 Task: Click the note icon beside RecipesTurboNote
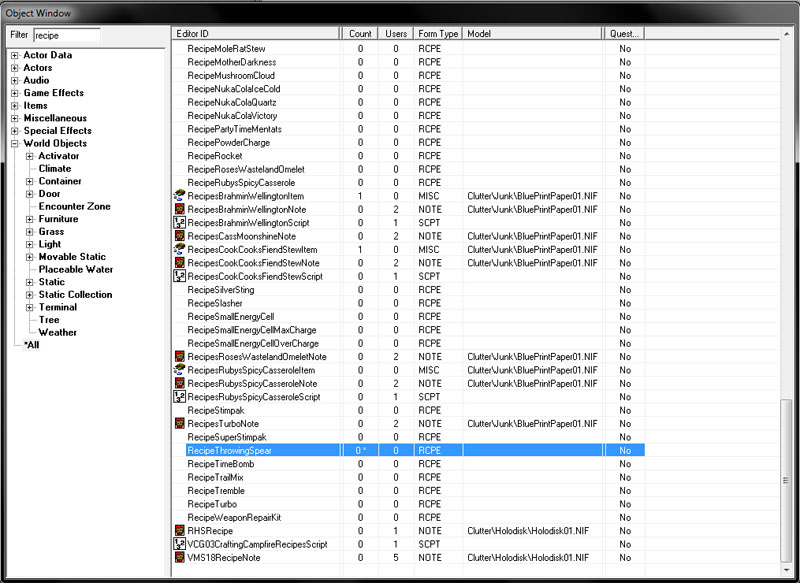179,423
